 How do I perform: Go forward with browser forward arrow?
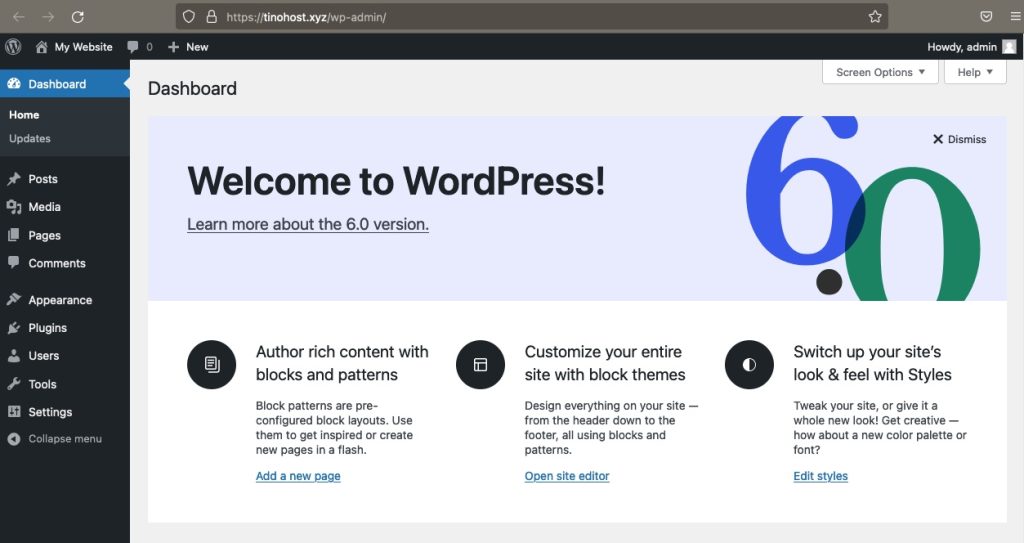tap(48, 17)
